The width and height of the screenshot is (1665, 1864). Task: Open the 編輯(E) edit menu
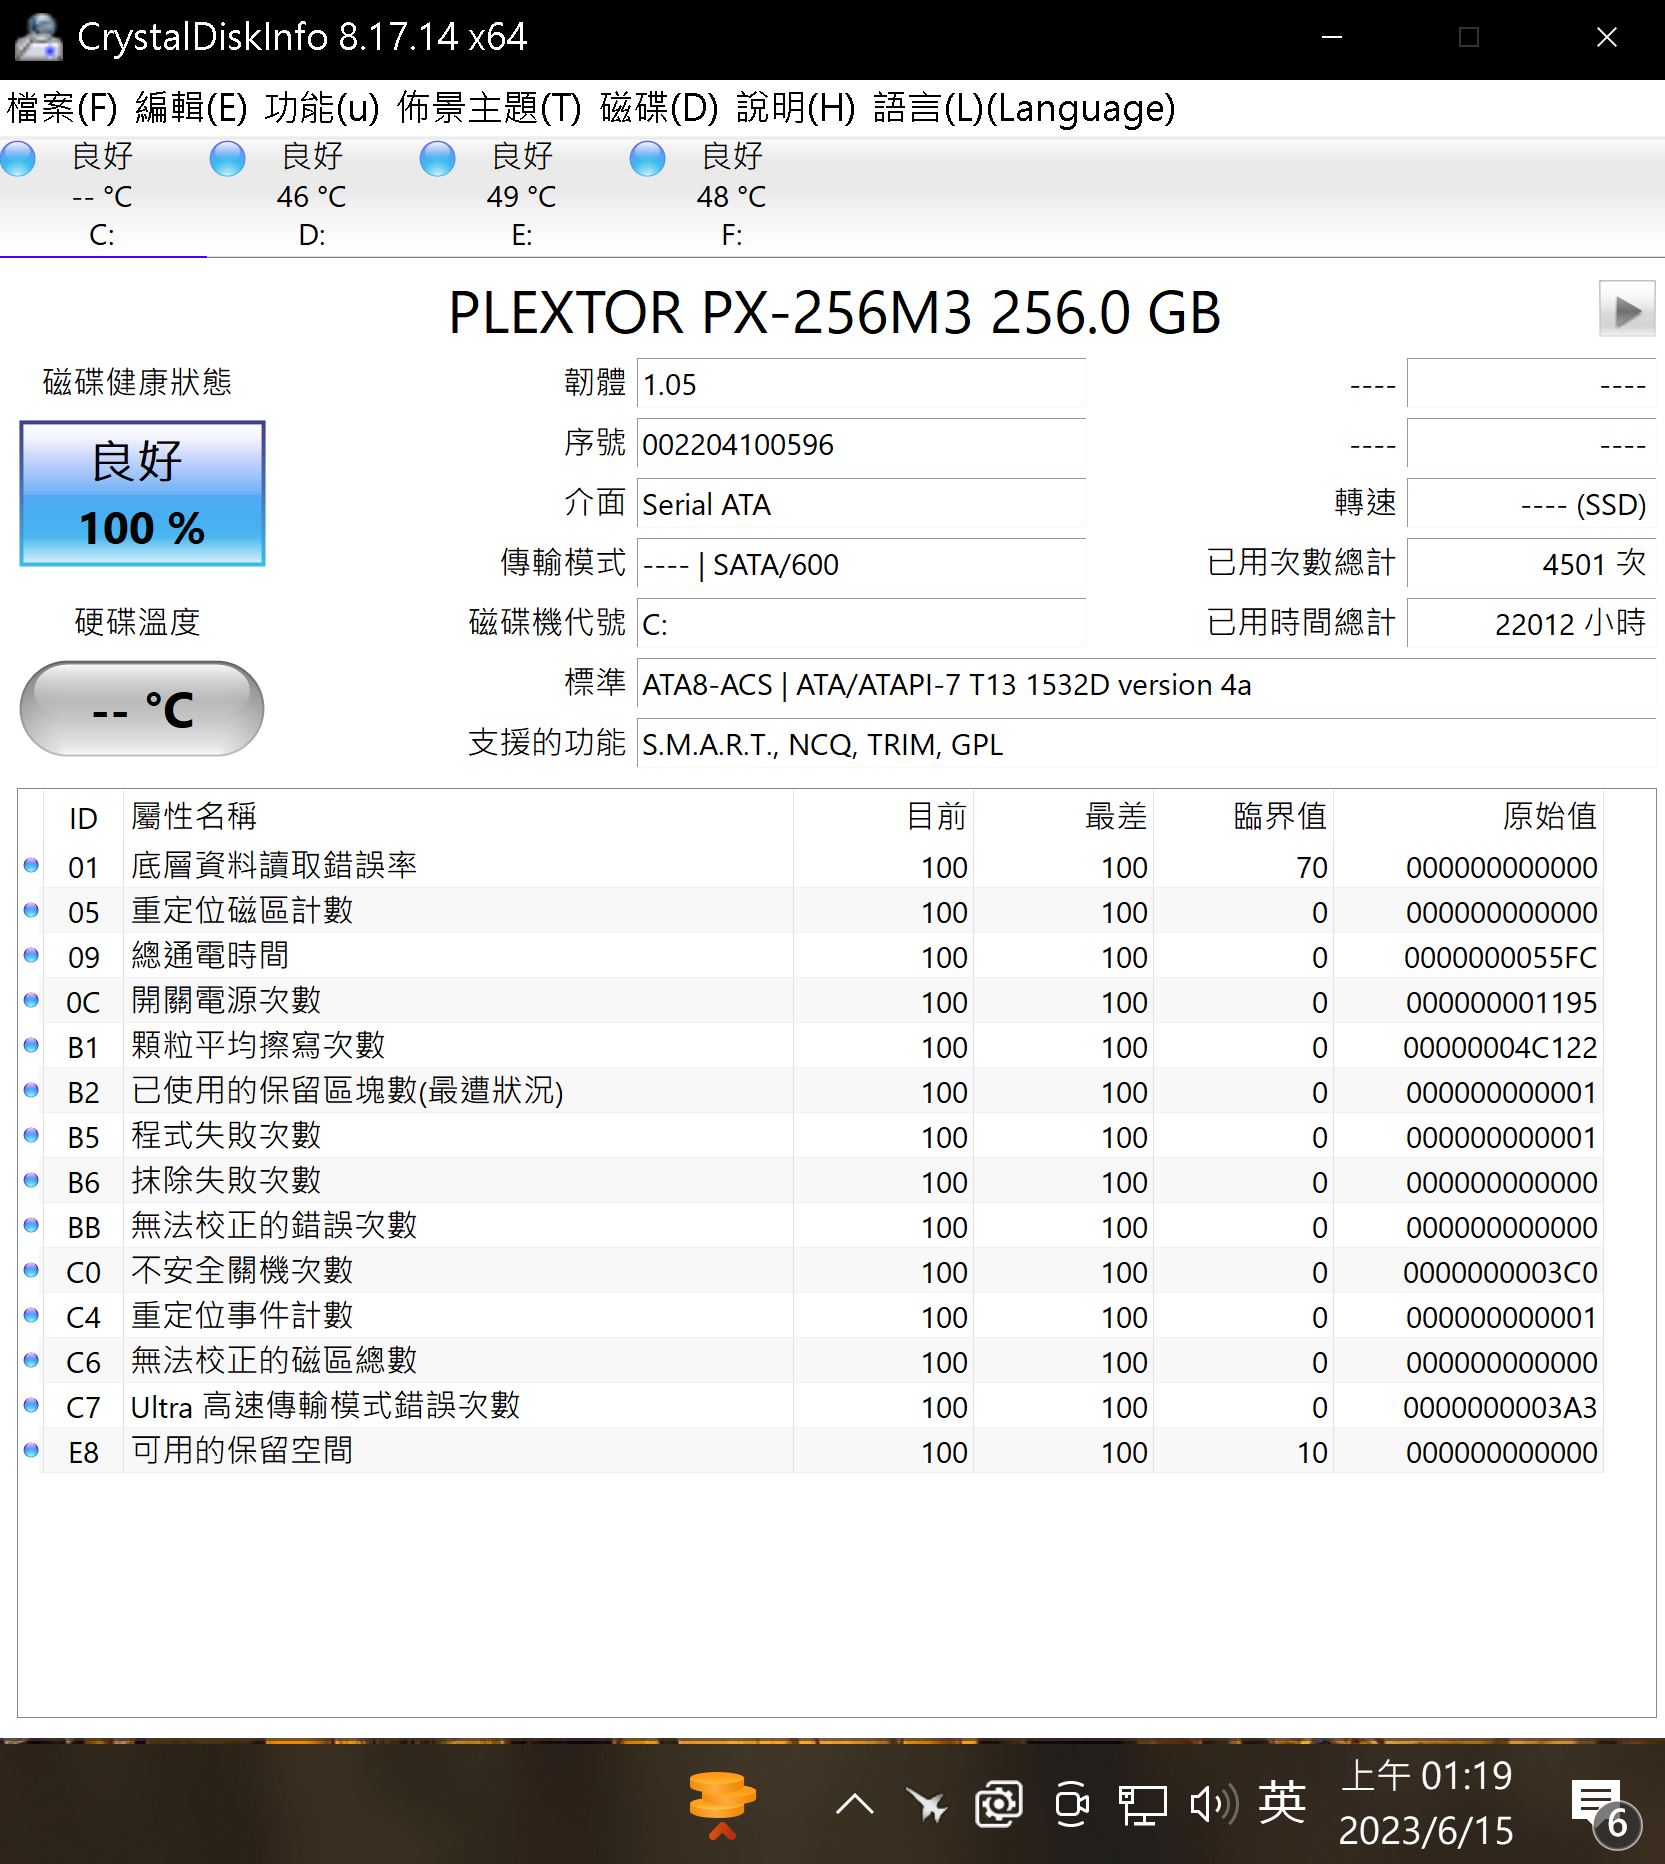point(191,108)
